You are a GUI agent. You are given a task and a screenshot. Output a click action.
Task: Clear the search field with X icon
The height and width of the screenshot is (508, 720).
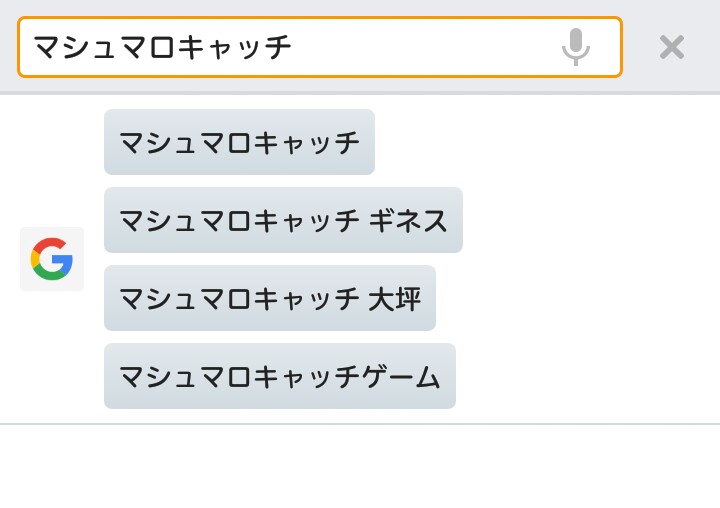click(x=671, y=47)
